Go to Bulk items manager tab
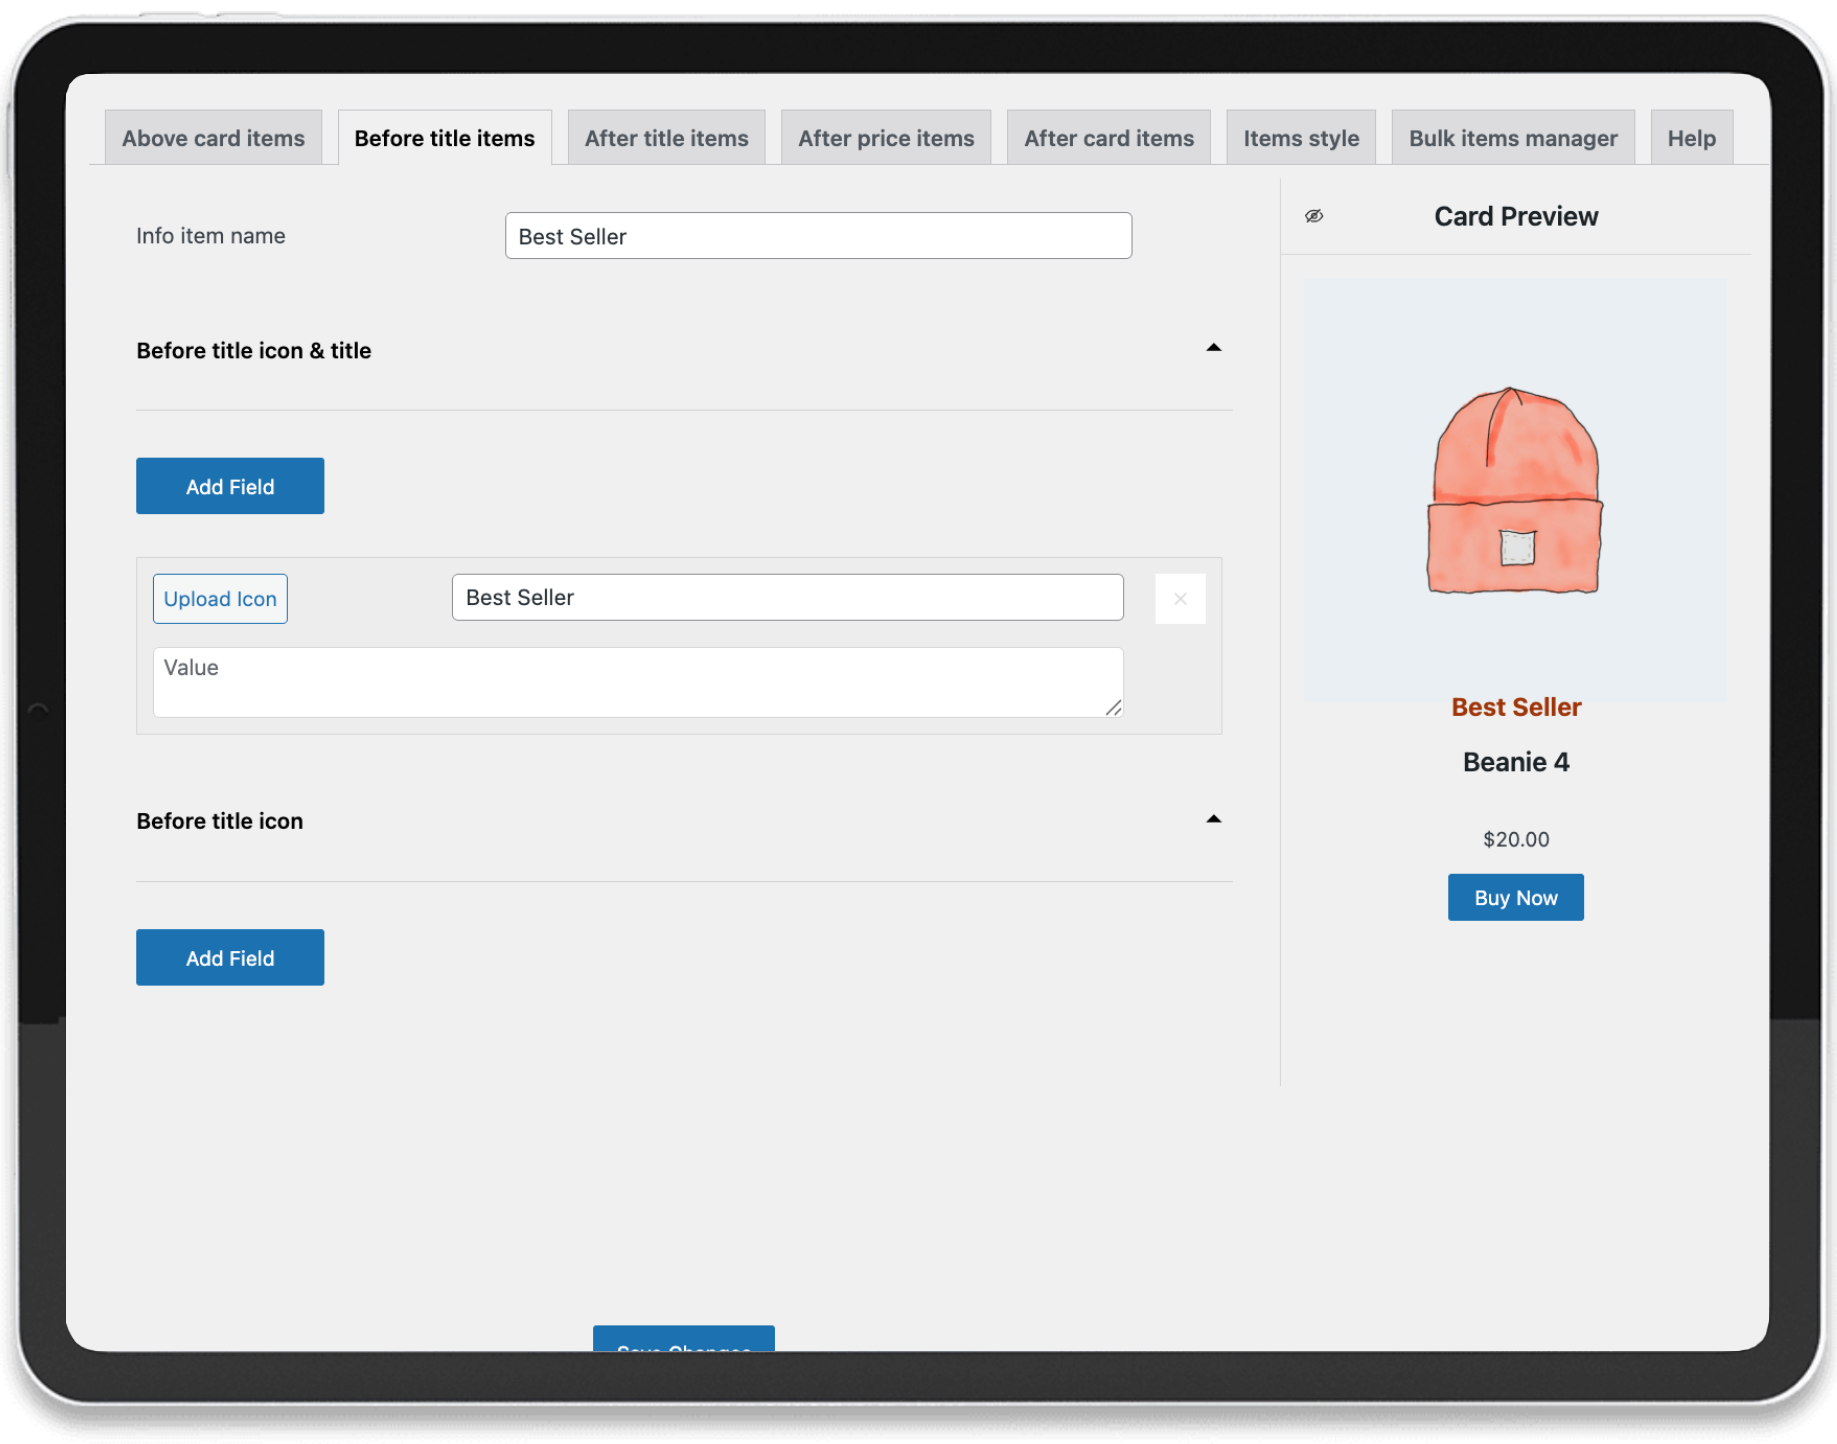This screenshot has width=1837, height=1444. click(1513, 138)
